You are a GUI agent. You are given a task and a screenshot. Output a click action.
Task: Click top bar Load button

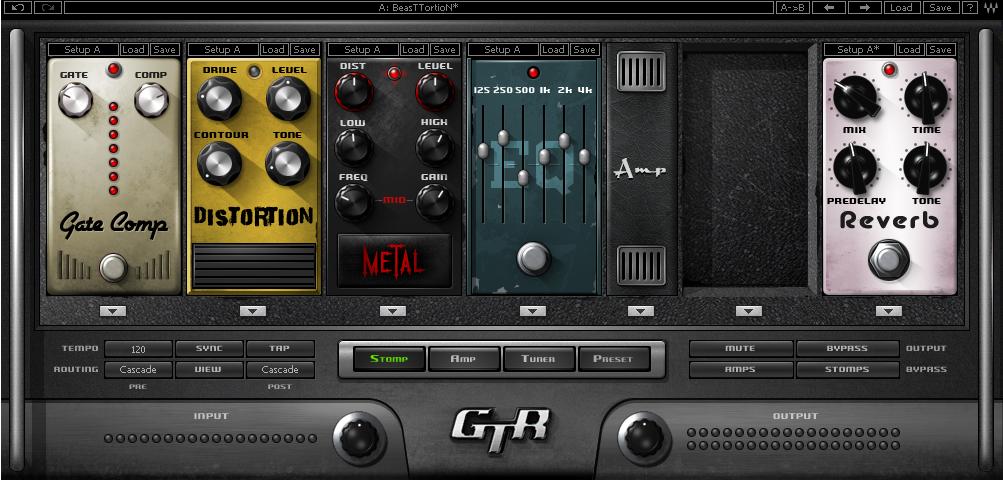[x=901, y=8]
